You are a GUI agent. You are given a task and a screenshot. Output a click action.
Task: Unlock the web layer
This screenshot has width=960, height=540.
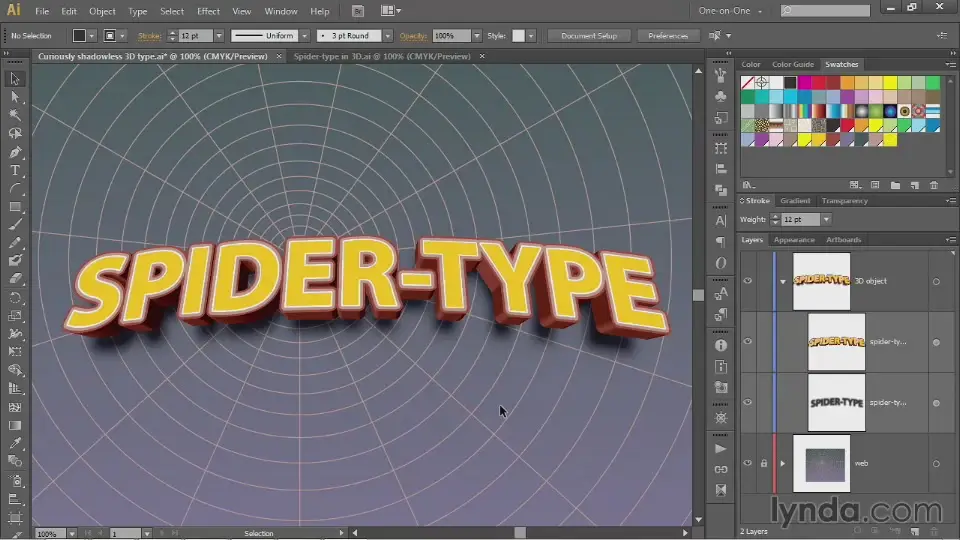click(x=764, y=463)
